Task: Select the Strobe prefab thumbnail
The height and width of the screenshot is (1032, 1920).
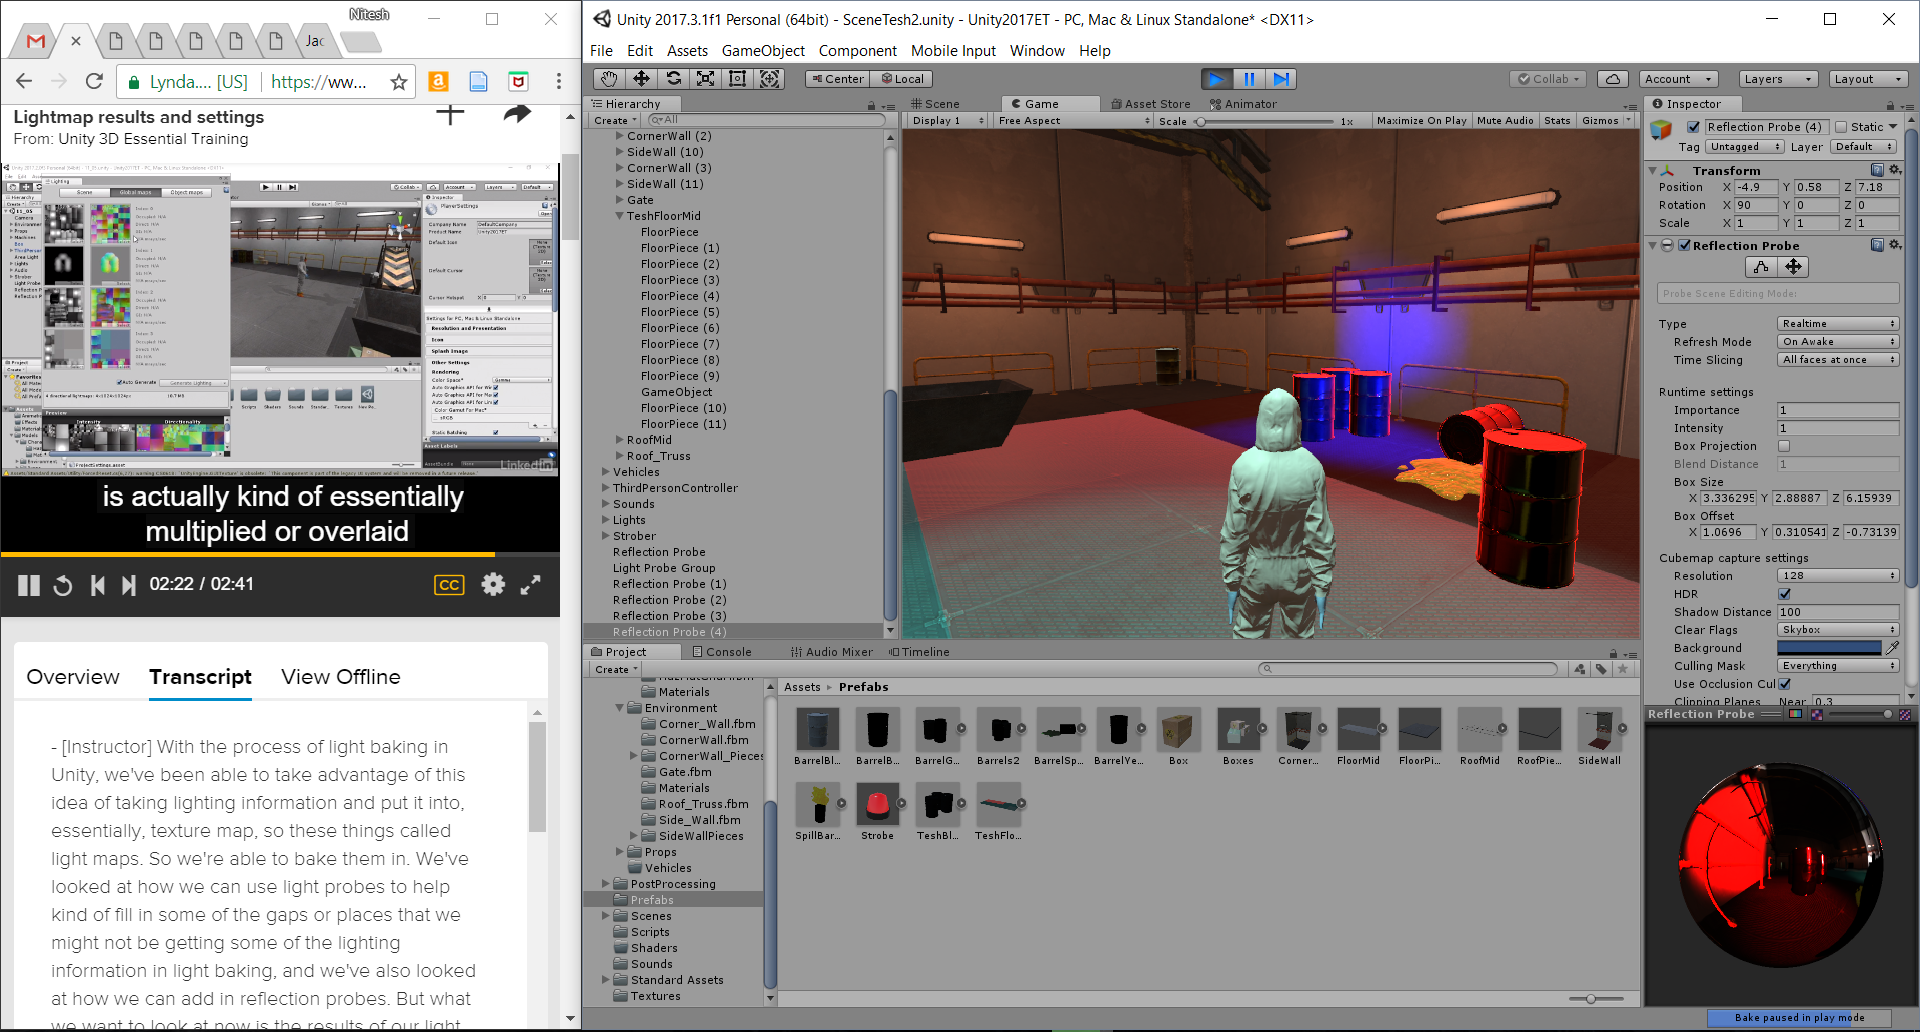Action: (877, 805)
